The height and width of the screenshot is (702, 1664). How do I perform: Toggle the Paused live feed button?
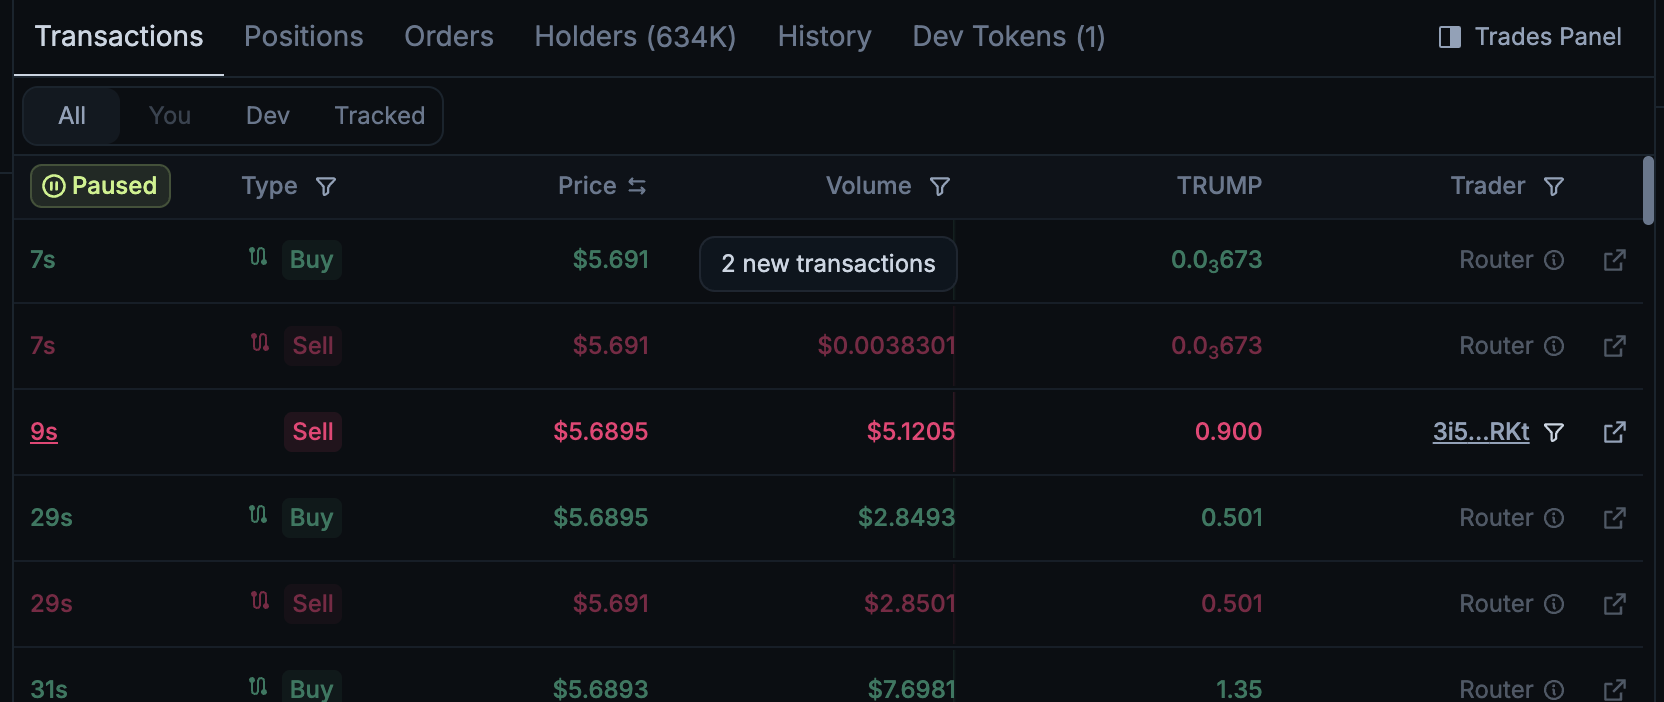point(100,186)
